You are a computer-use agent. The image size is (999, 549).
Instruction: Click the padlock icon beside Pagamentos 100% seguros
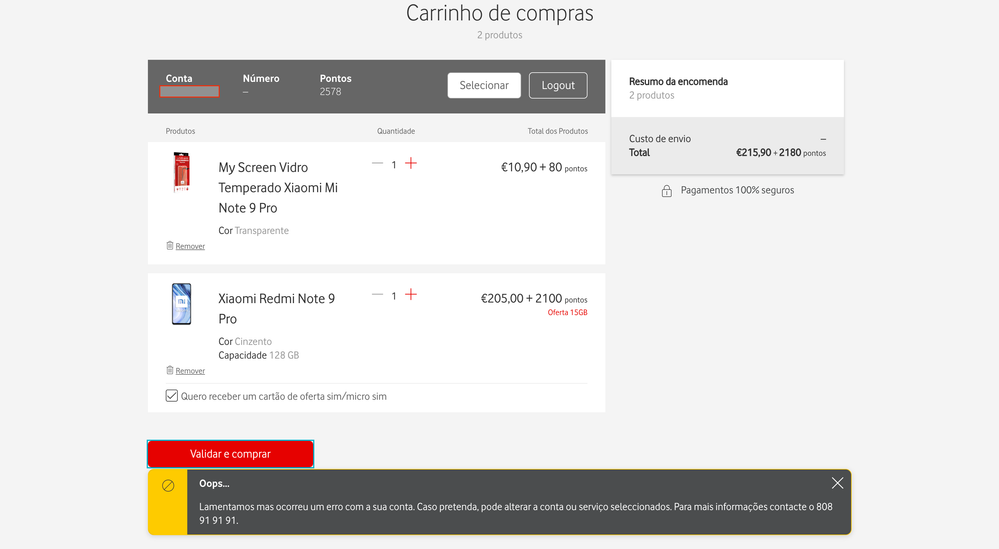[667, 191]
